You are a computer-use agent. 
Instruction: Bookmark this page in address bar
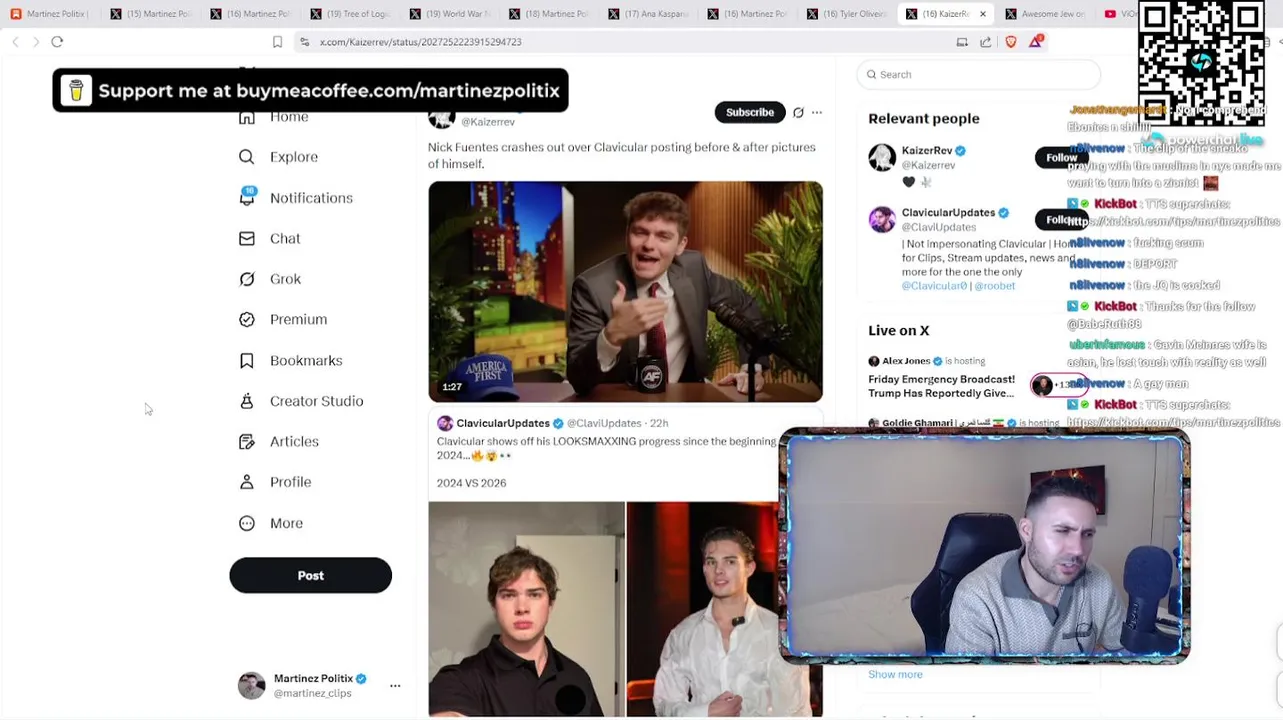click(x=277, y=42)
